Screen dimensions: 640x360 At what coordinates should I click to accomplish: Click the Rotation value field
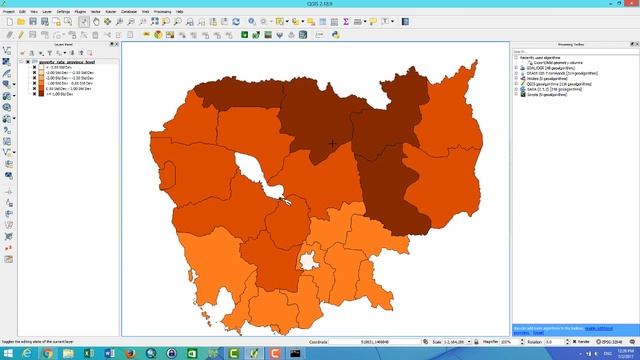tap(555, 342)
